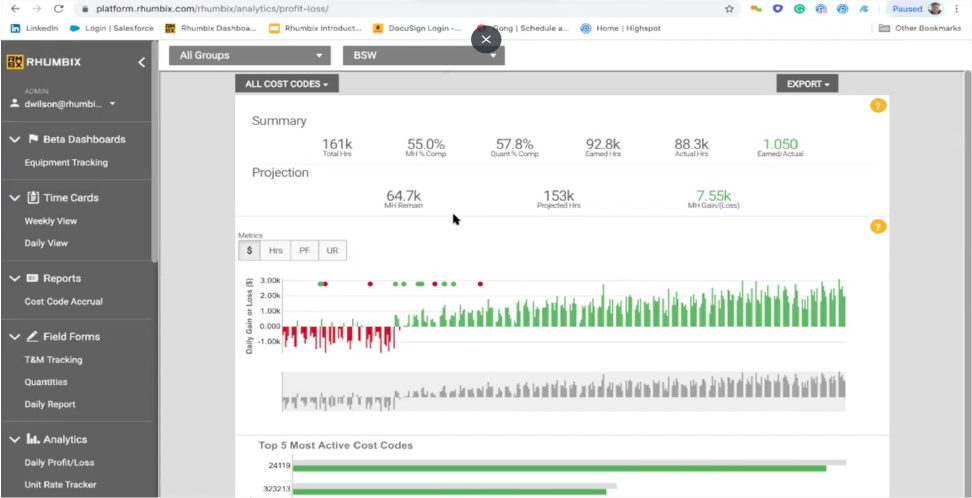Open the Other Bookmarks folder
Image resolution: width=972 pixels, height=498 pixels.
click(x=920, y=28)
